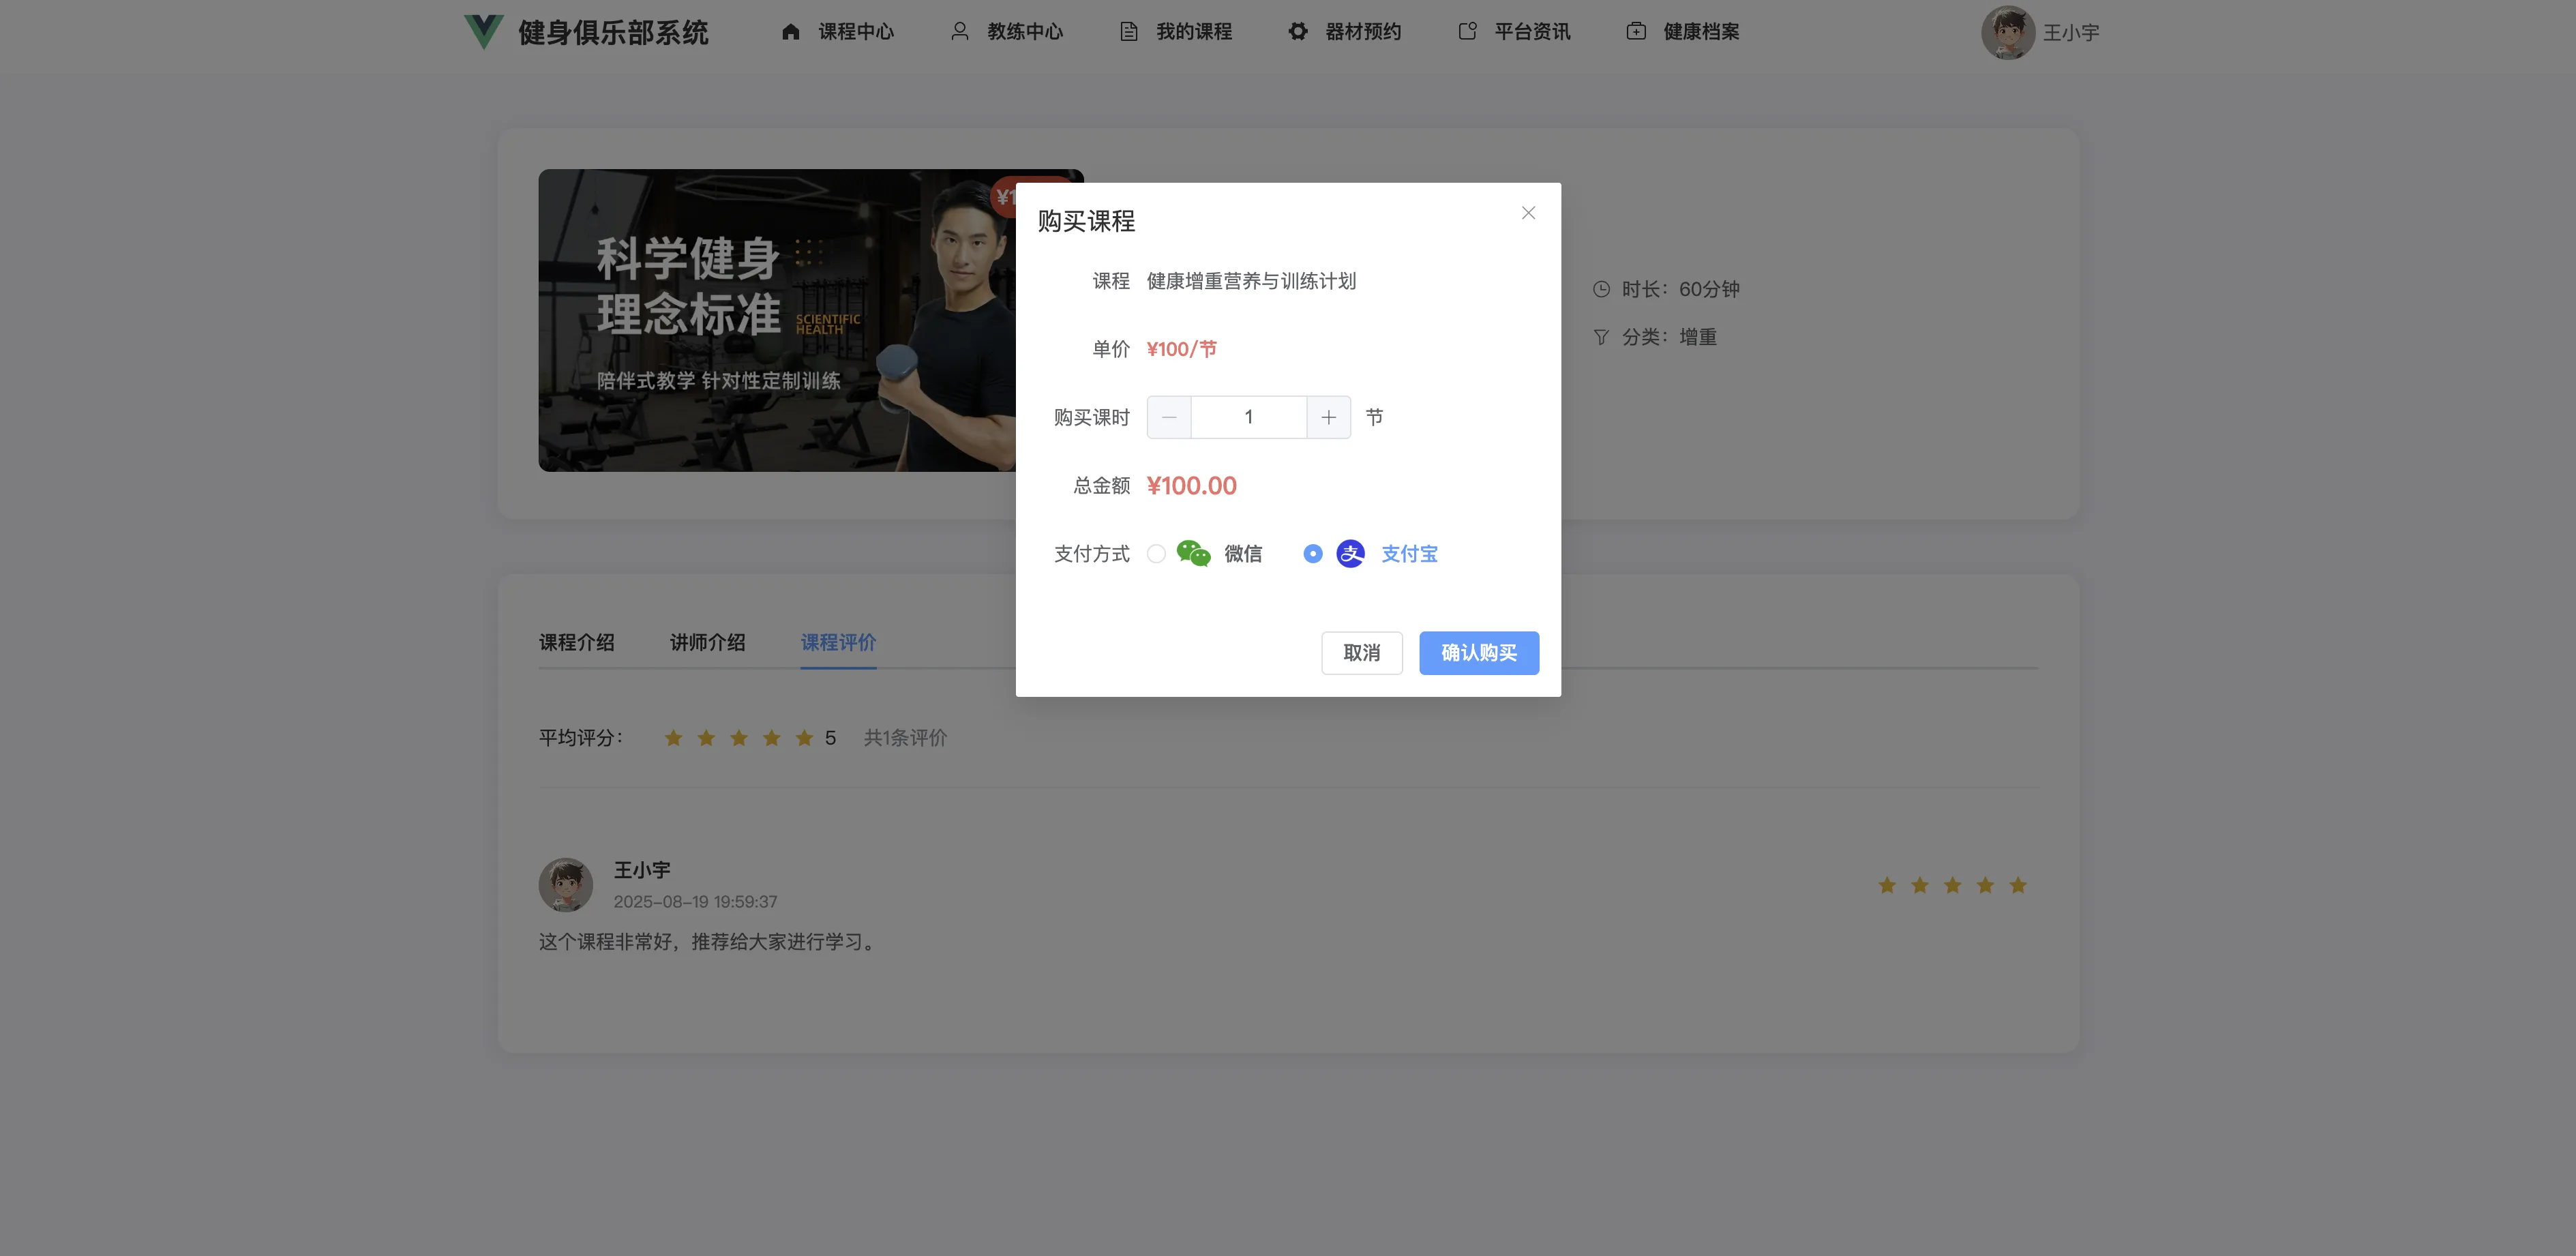The width and height of the screenshot is (2576, 1256).
Task: Close the 购买课程 dialog with X
Action: tap(1528, 213)
